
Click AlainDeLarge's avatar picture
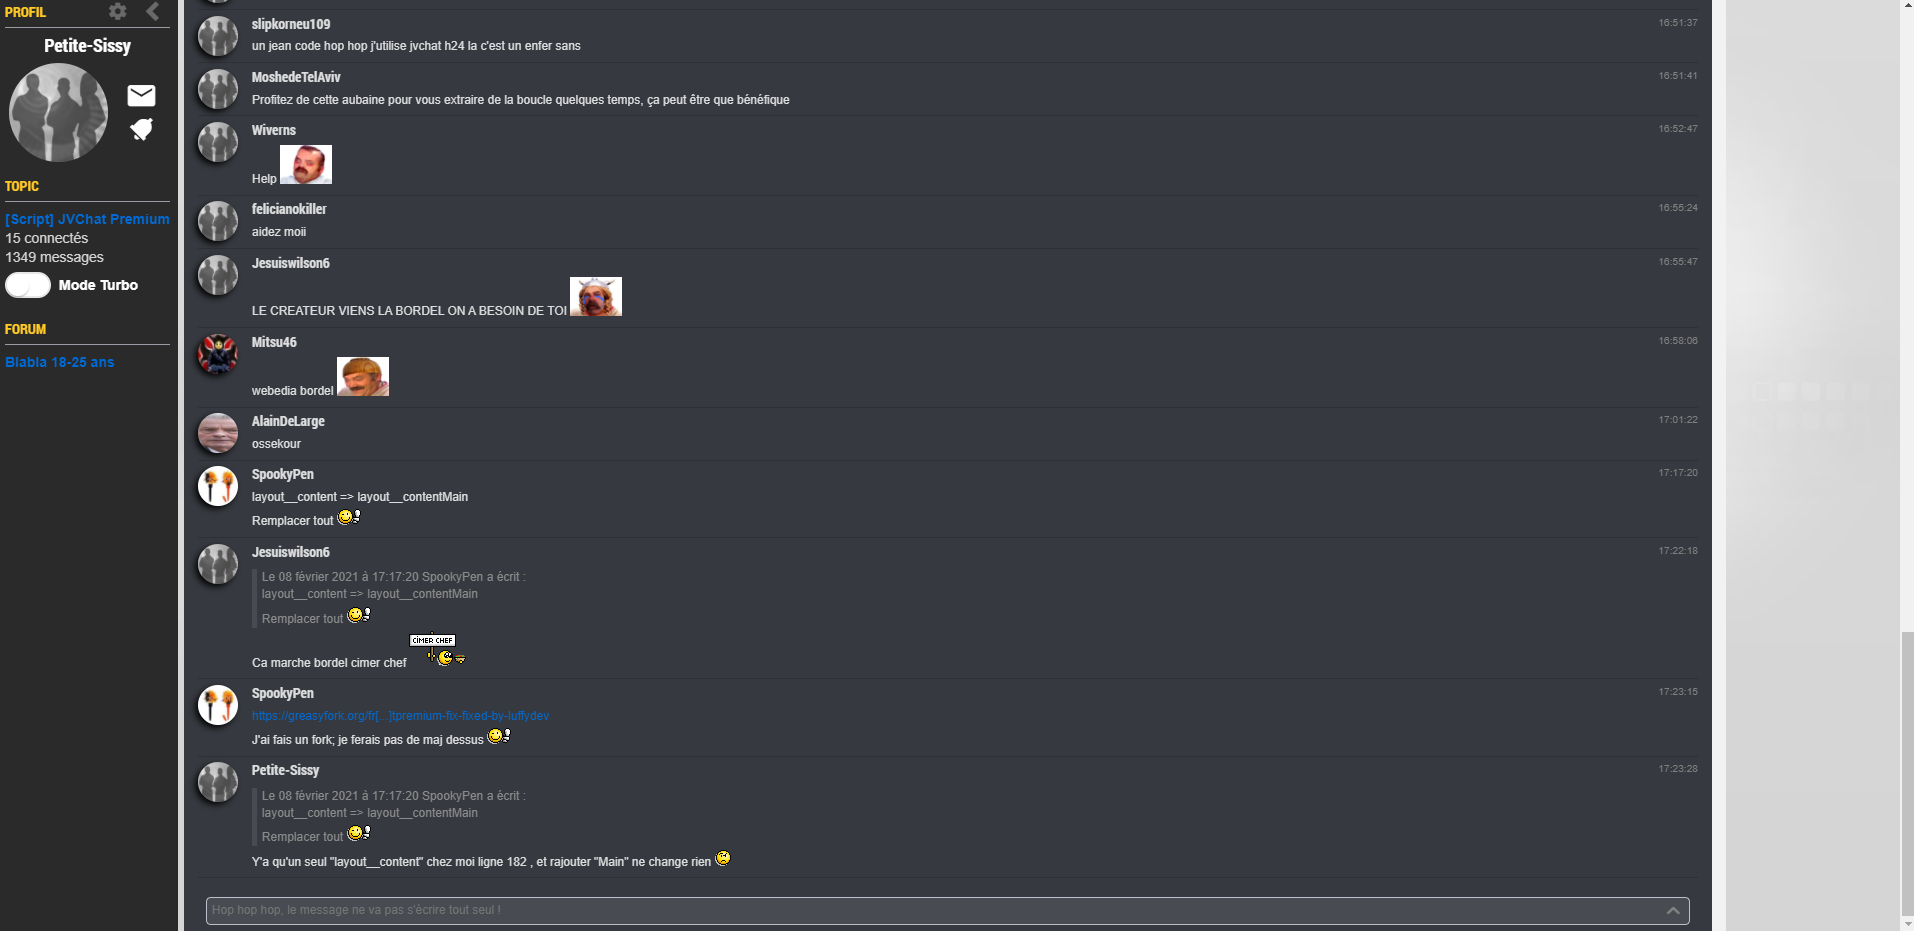[218, 433]
